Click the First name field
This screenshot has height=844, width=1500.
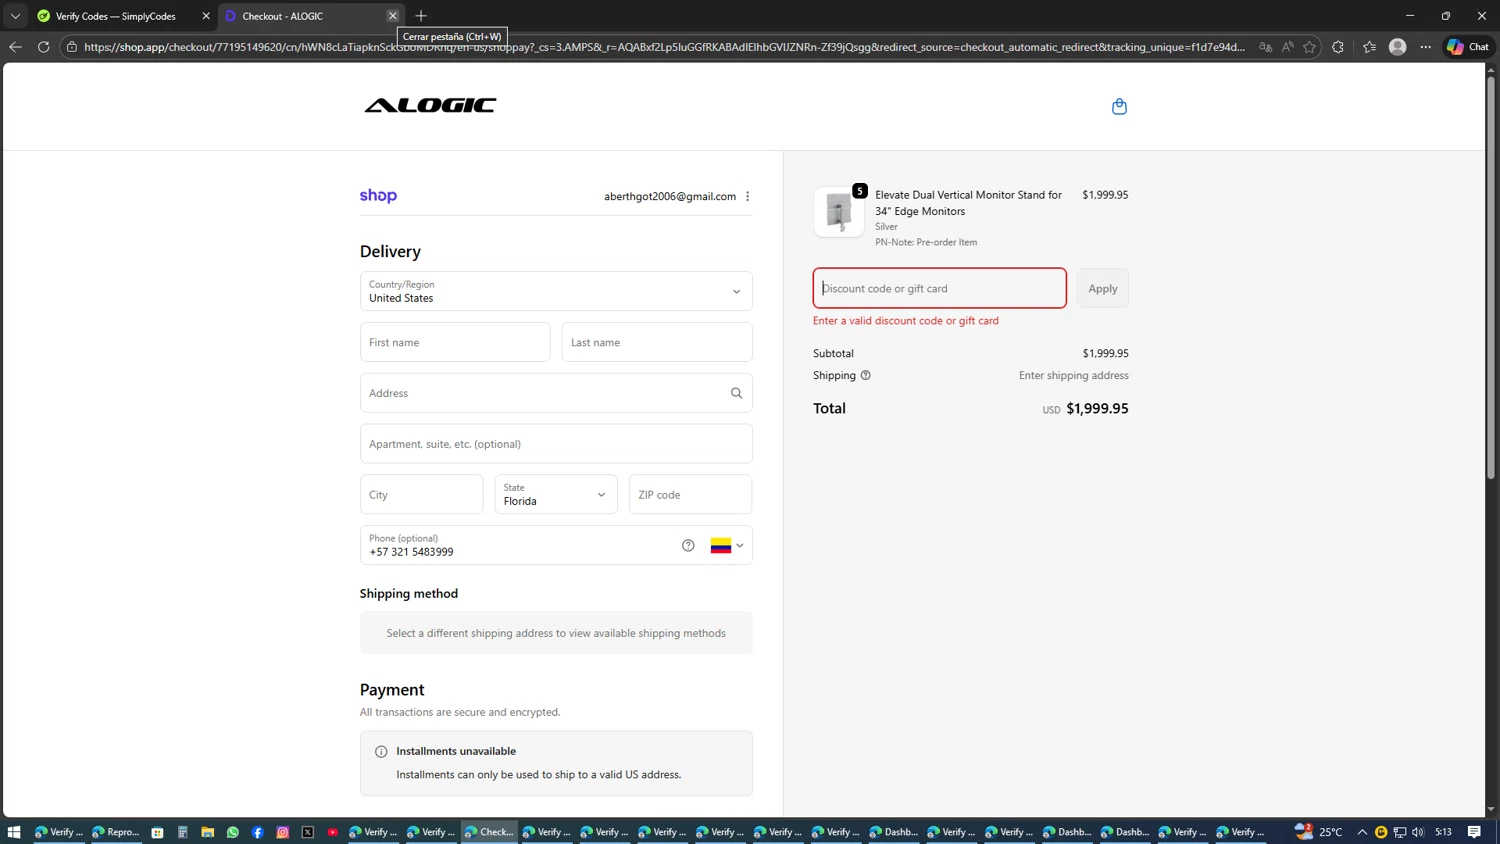tap(455, 342)
